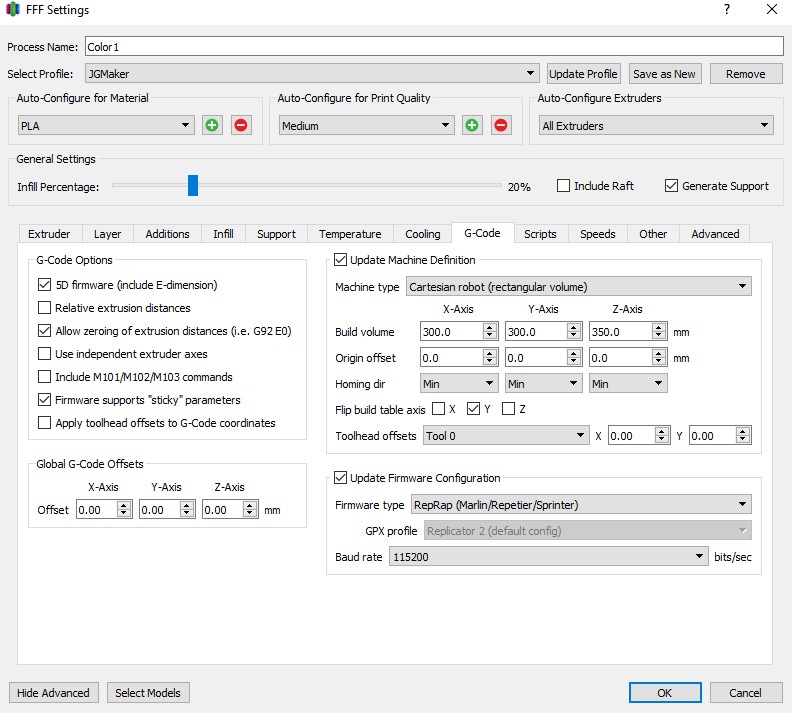Screen dimensions: 792x713
Task: Add a new print quality with green plus
Action: point(472,125)
